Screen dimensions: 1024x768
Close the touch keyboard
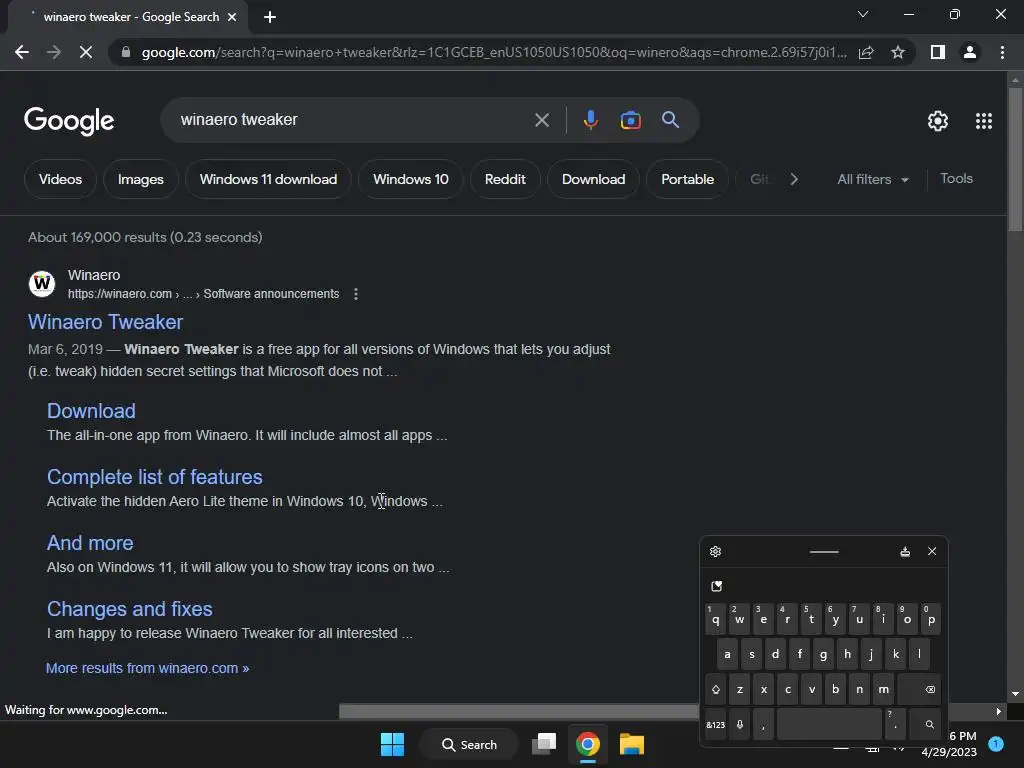932,552
